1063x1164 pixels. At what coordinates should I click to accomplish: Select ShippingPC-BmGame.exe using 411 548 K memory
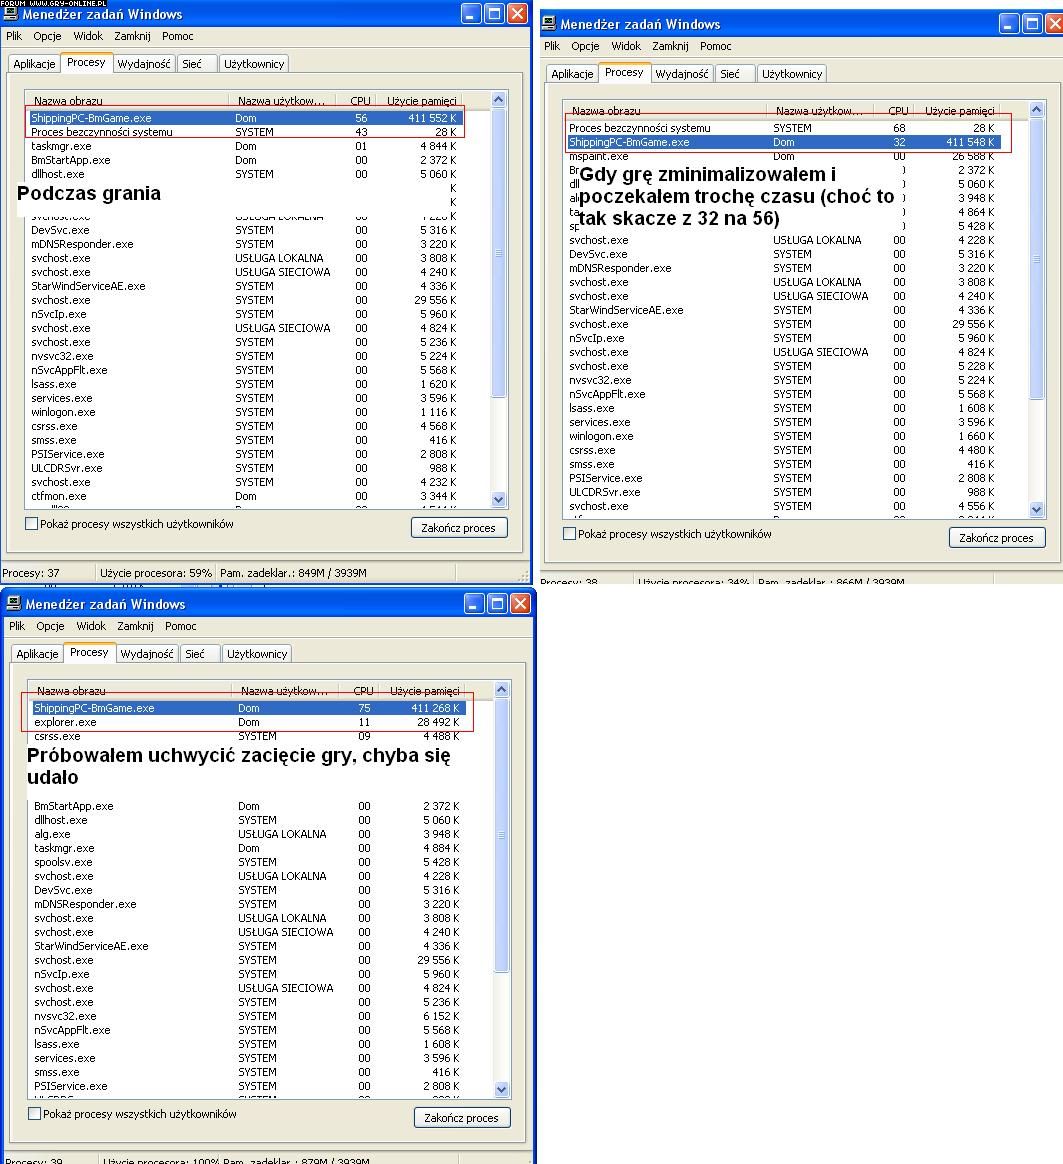tap(783, 143)
